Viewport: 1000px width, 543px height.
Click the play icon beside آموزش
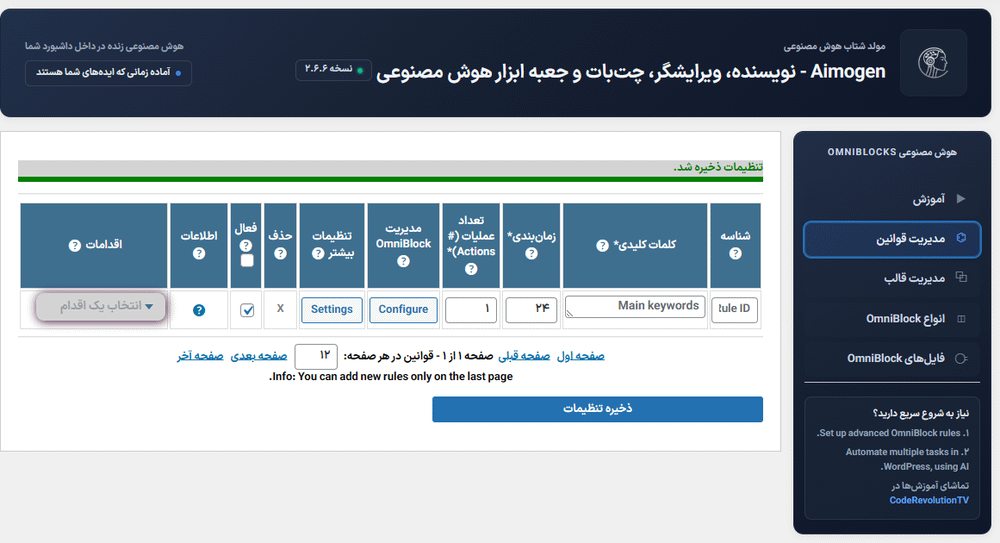pyautogui.click(x=960, y=198)
